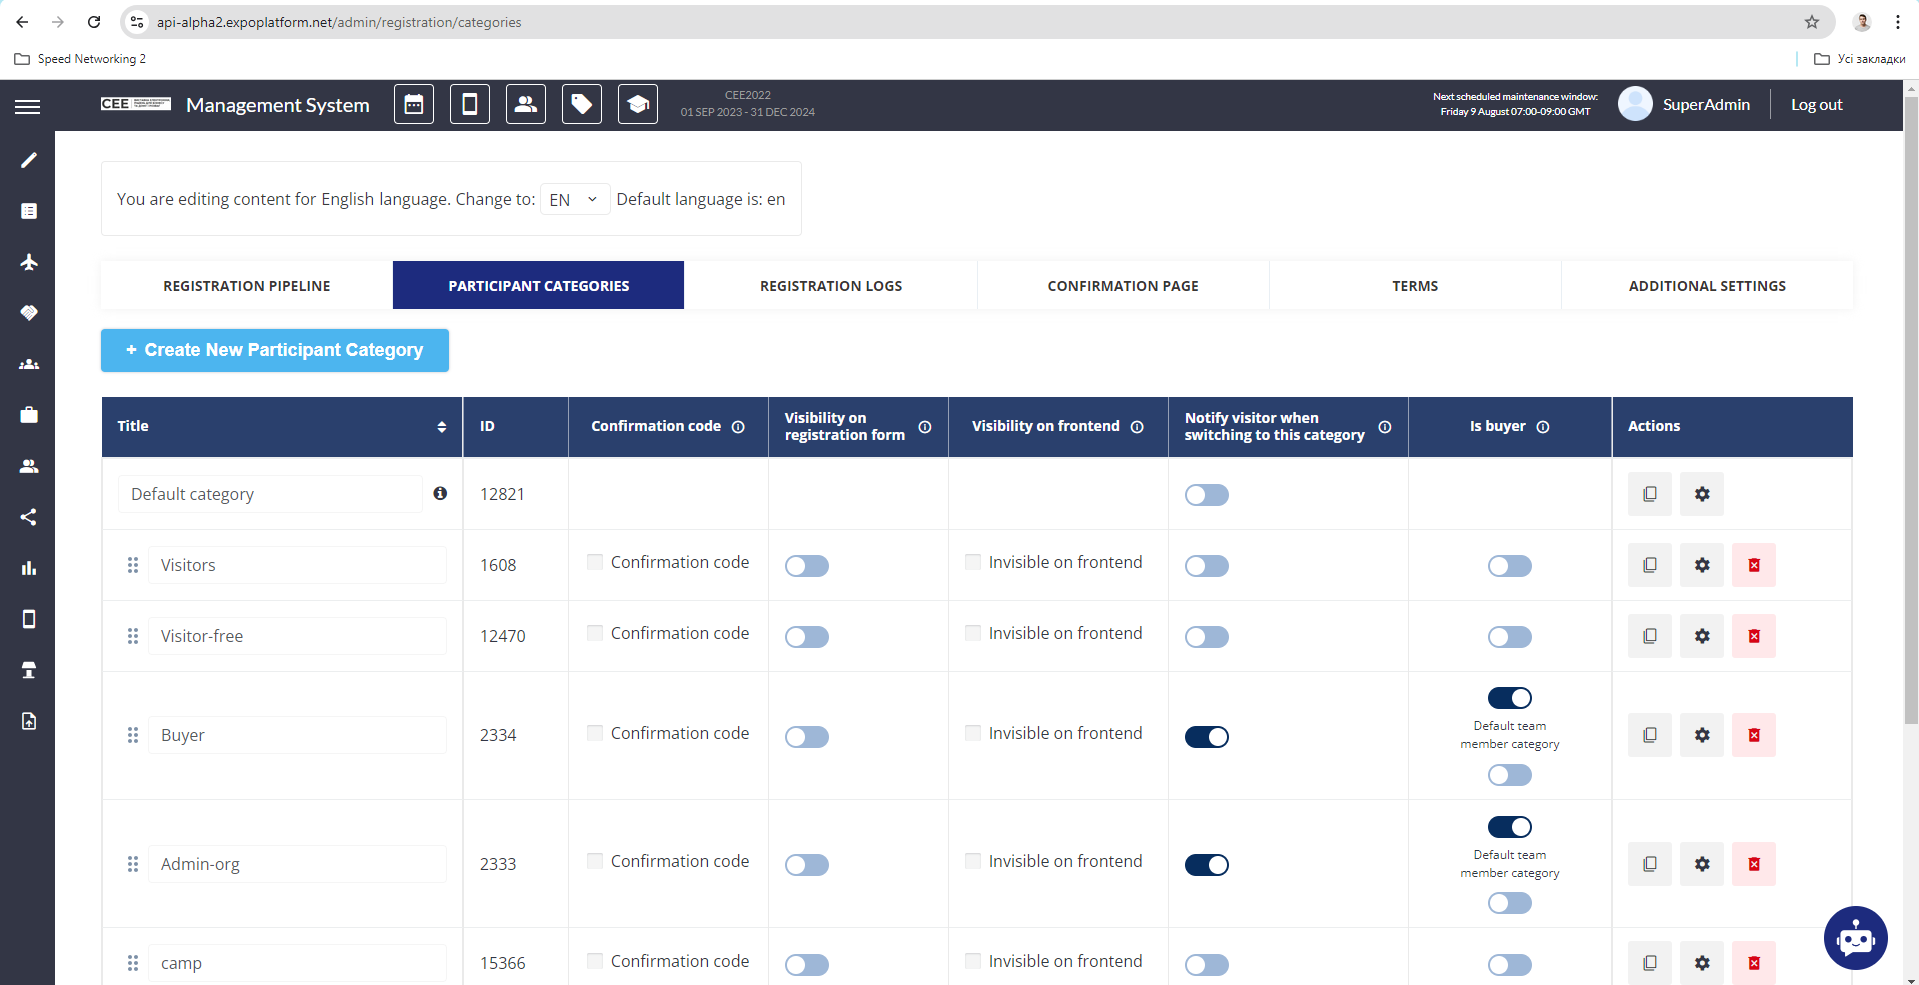The image size is (1919, 985).
Task: Duplicate the Visitor-free category
Action: pos(1649,636)
